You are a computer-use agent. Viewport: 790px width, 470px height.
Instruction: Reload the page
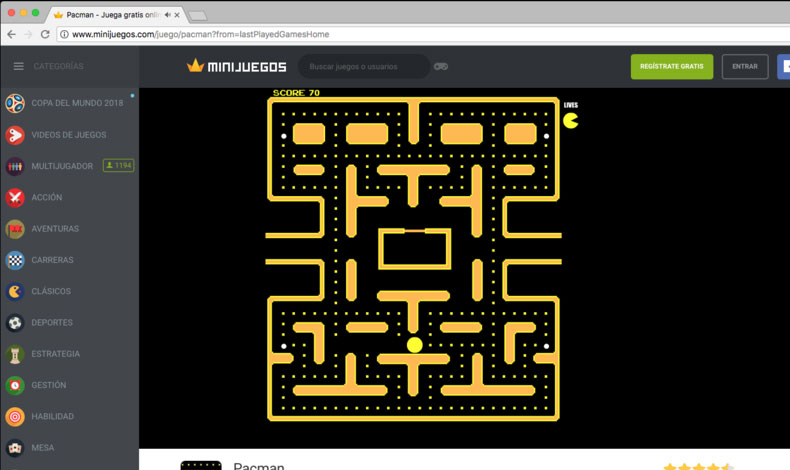click(x=45, y=34)
